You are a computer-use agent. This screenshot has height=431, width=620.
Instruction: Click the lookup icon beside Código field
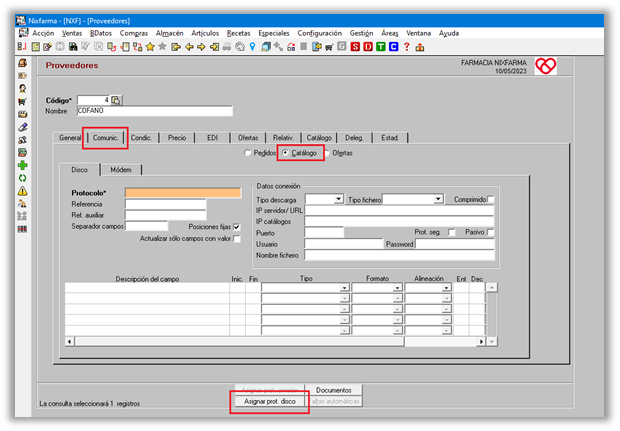click(116, 100)
